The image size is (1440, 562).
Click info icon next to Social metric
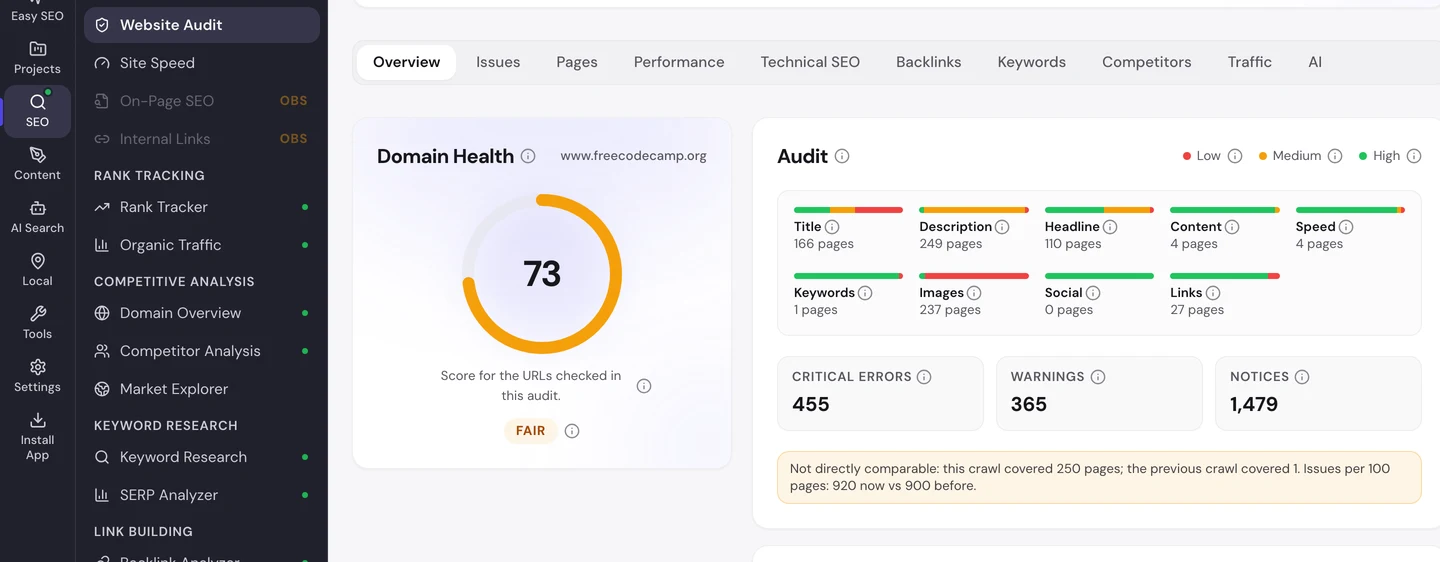1093,293
